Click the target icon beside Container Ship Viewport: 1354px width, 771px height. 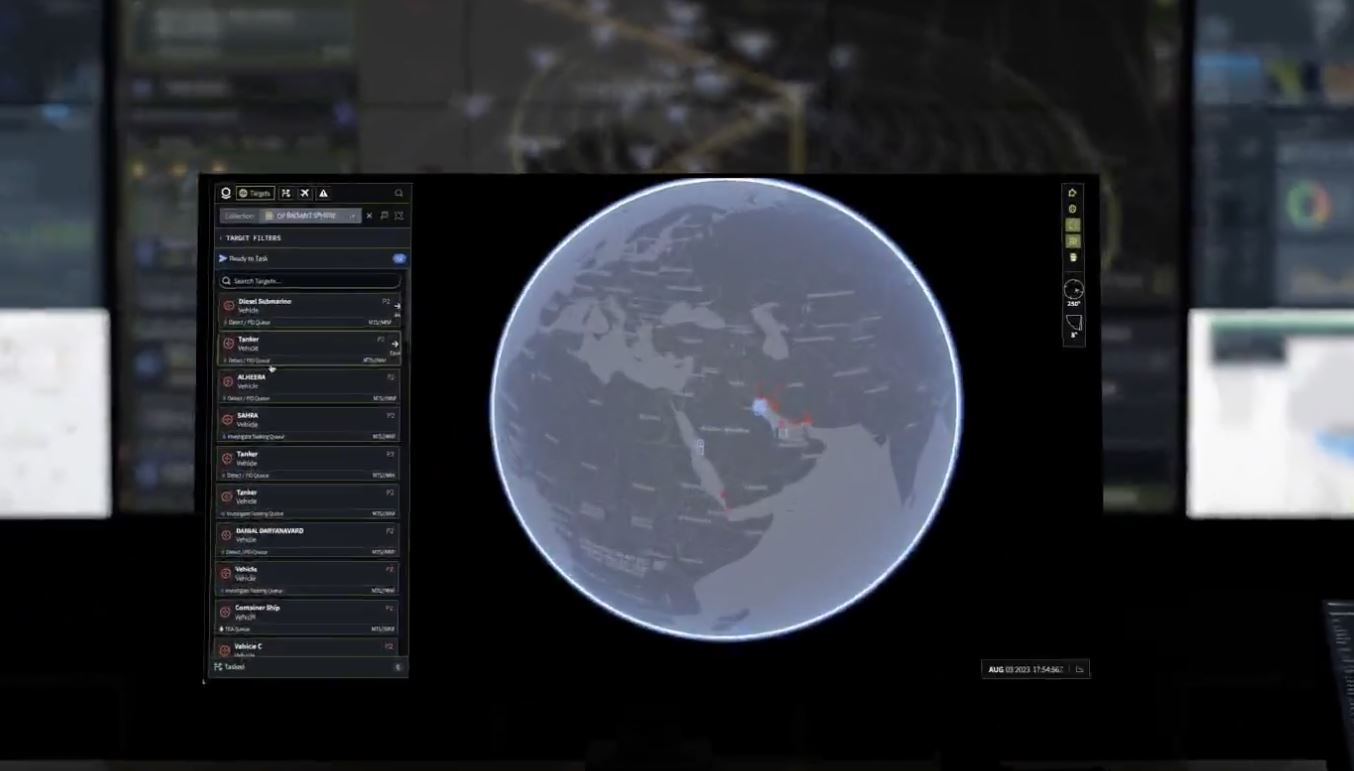[x=226, y=612]
